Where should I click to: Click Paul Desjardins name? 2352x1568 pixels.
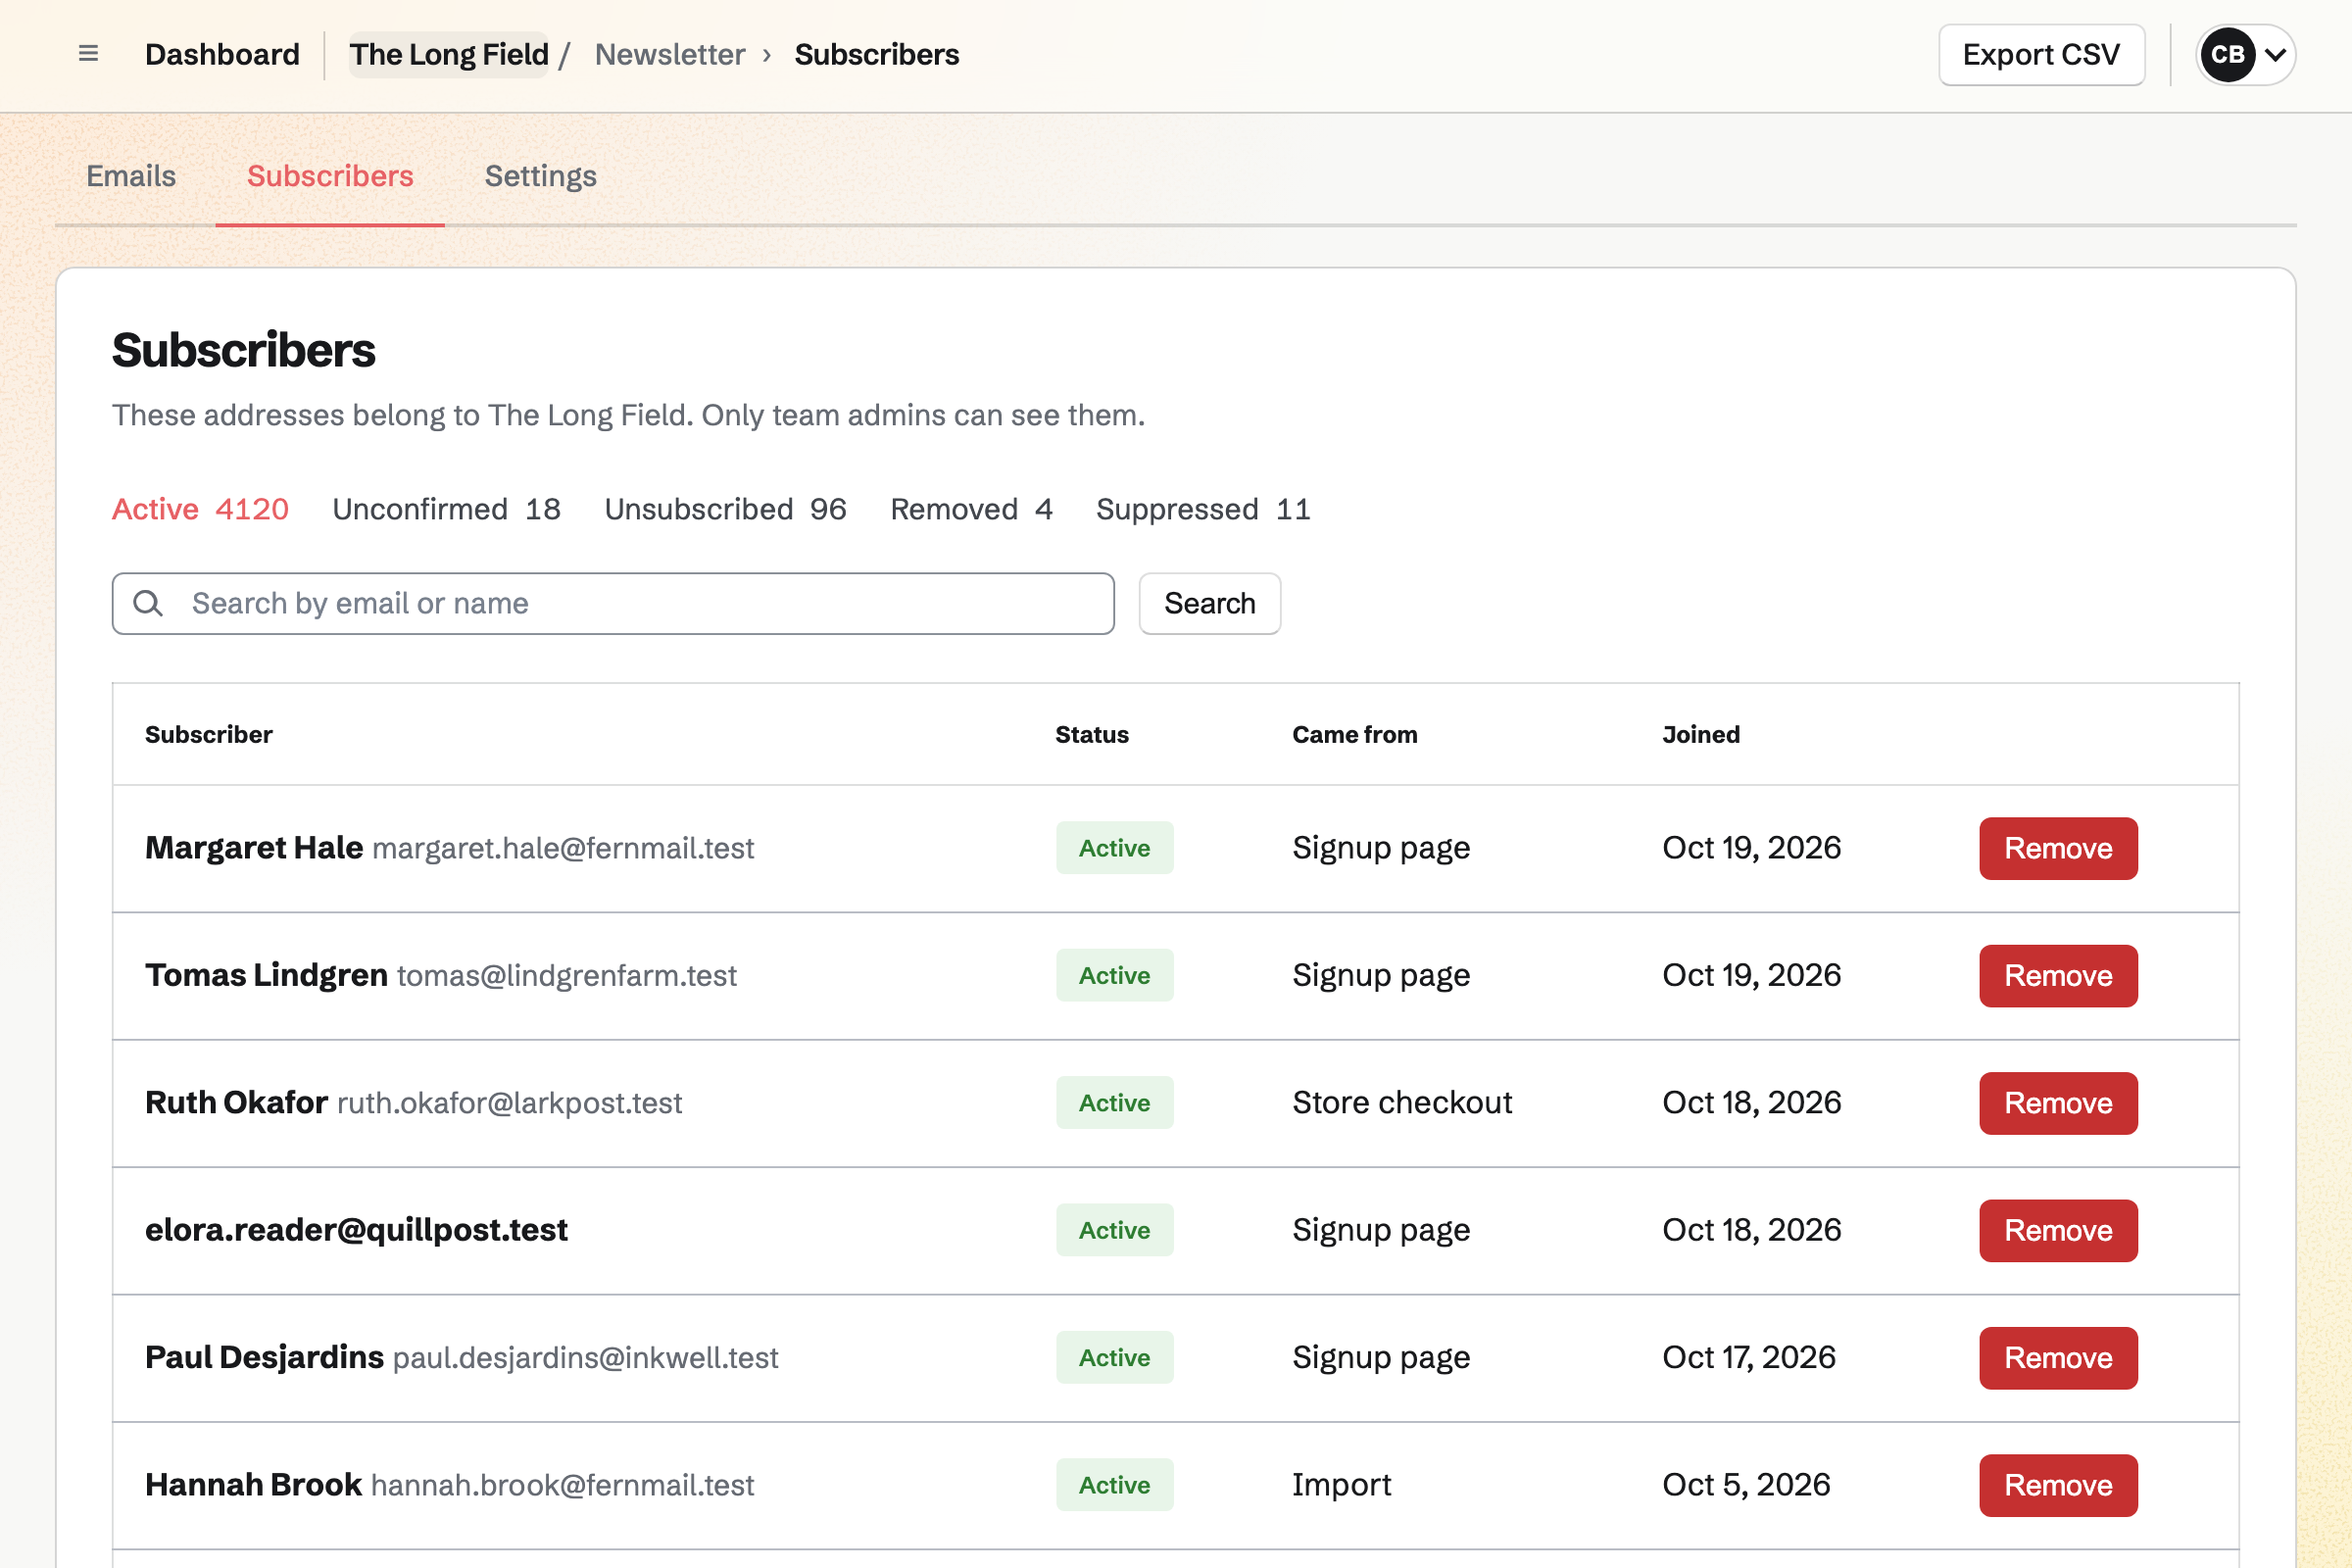(x=264, y=1357)
